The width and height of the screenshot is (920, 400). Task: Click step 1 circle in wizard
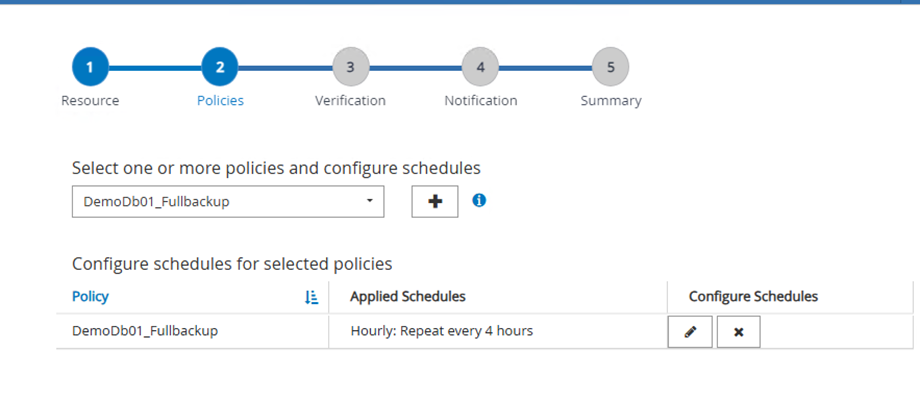[x=90, y=67]
